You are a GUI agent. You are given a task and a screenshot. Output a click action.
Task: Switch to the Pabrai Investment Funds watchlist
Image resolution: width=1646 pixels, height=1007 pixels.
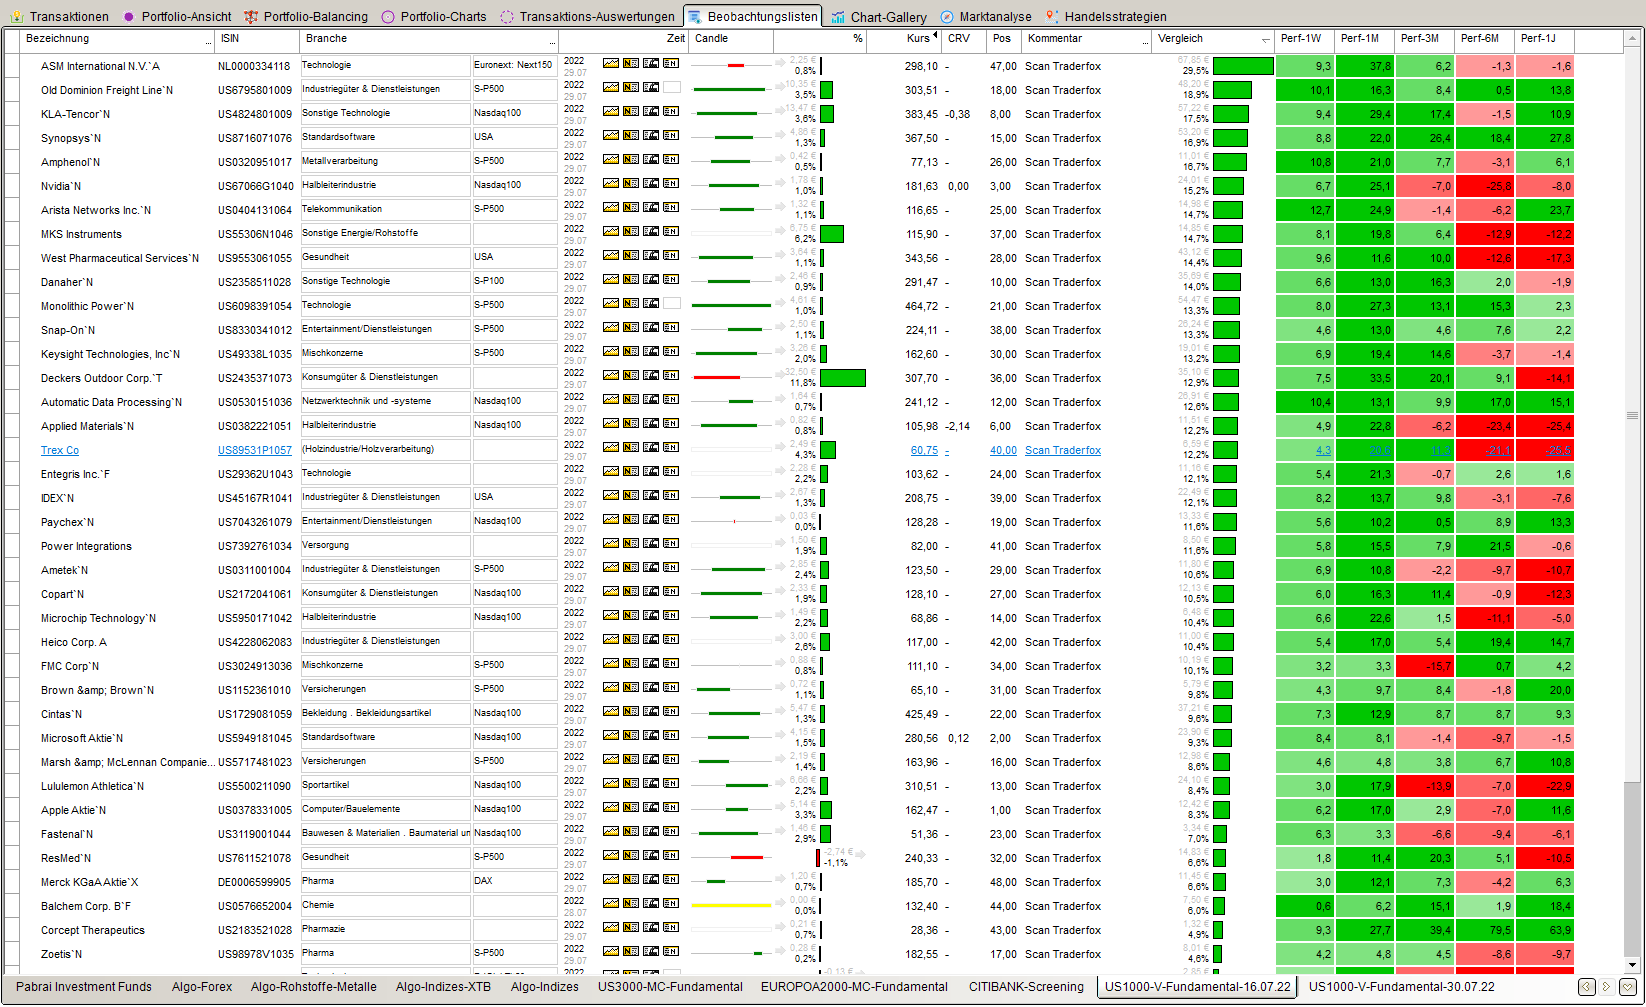pyautogui.click(x=84, y=987)
